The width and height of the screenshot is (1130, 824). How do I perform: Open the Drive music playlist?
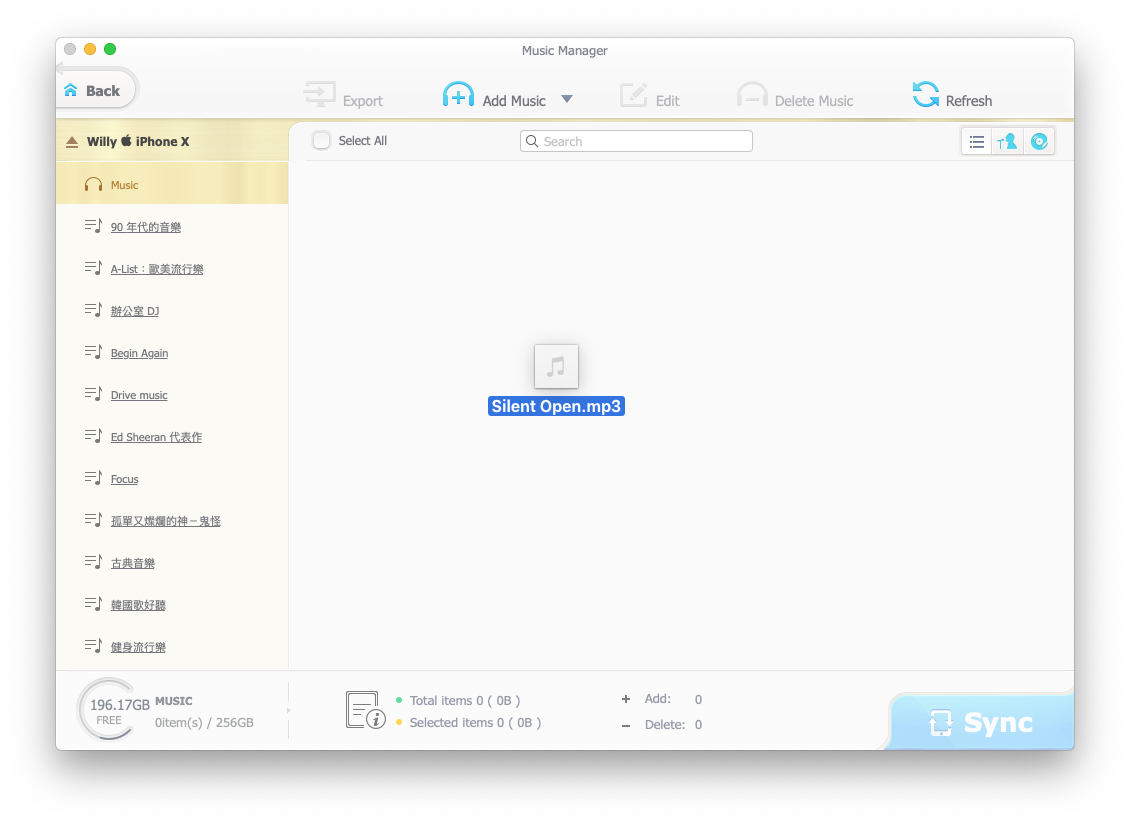click(139, 395)
